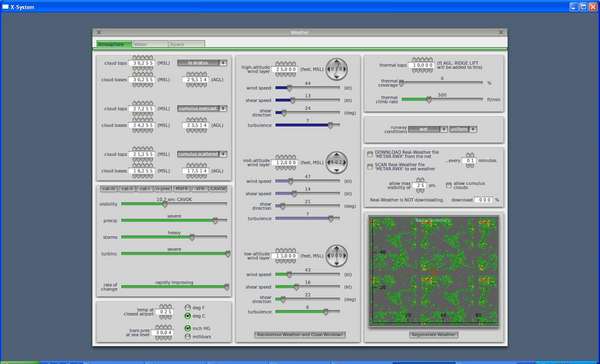Viewport: 600px width, 364px height.
Task: Open the runway conditions wet dropdown
Action: tap(428, 129)
